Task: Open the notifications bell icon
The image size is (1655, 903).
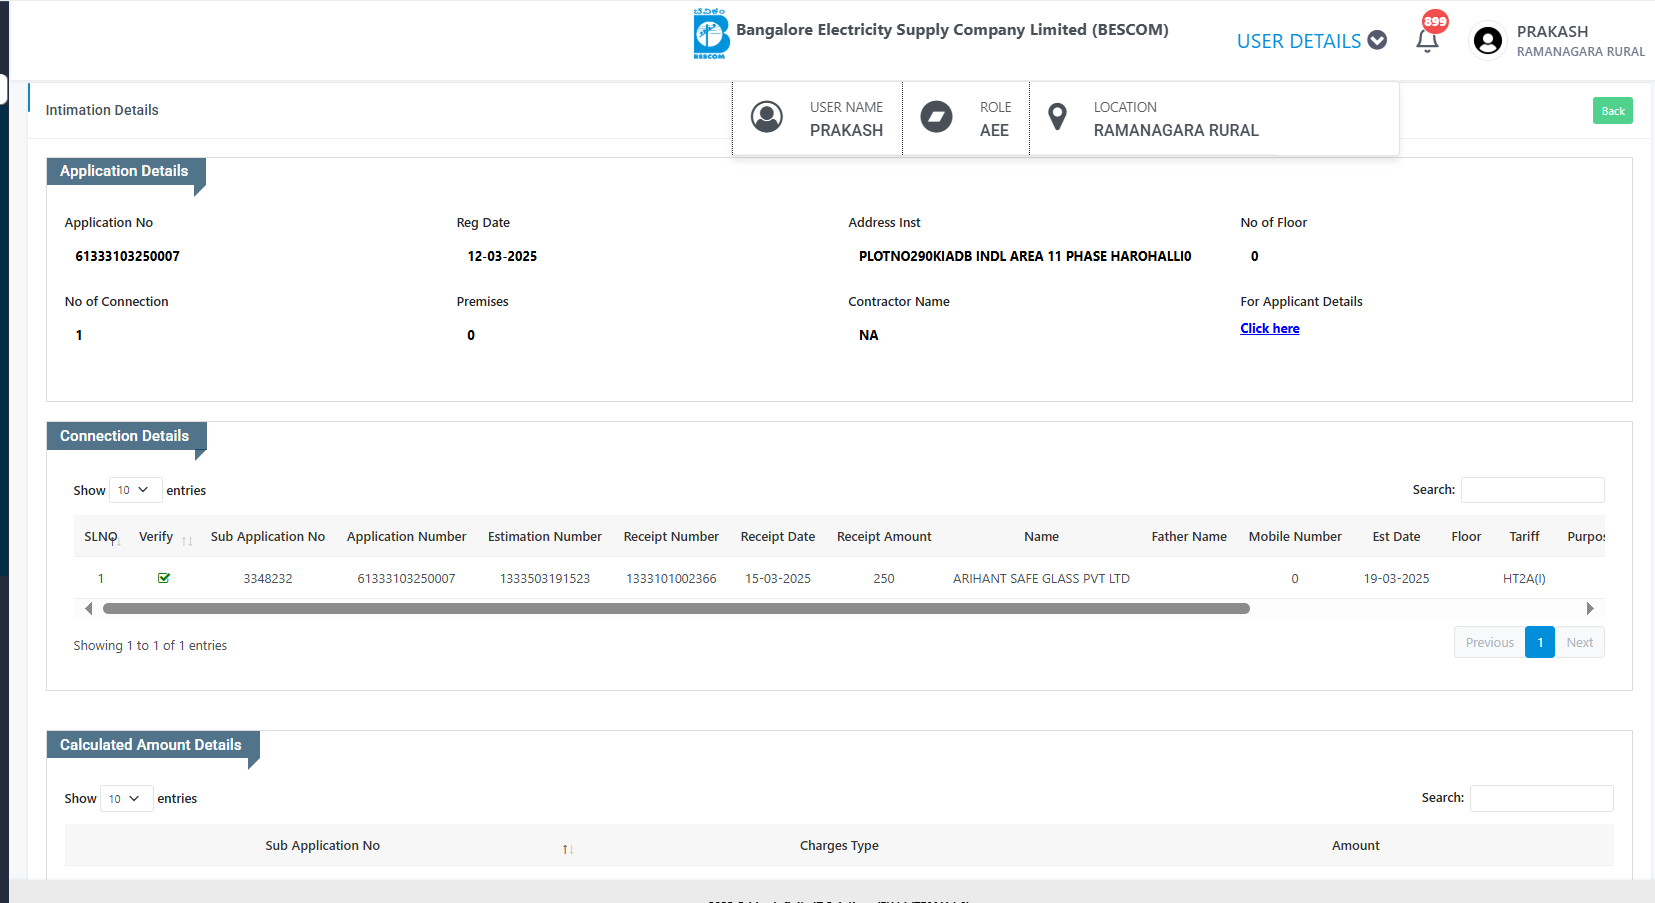Action: coord(1427,40)
